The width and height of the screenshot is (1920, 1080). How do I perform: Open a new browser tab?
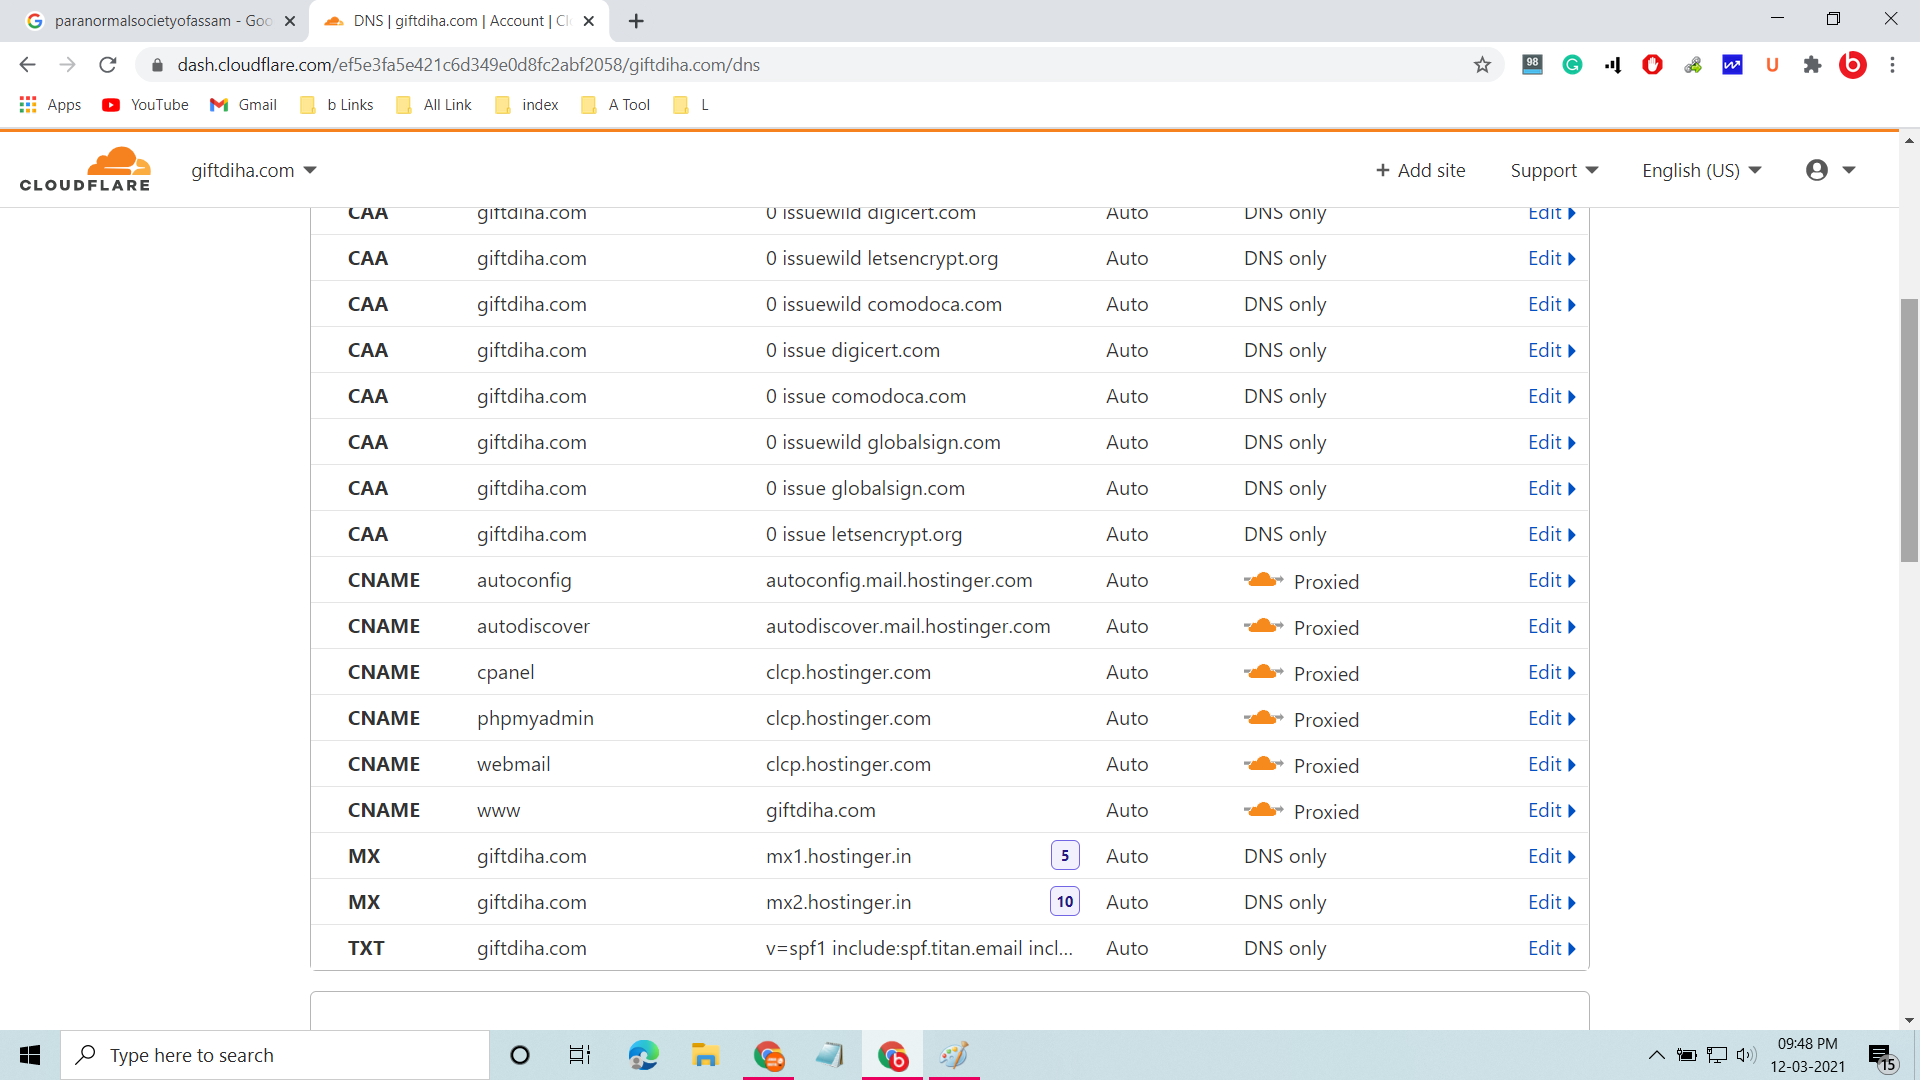[x=636, y=21]
